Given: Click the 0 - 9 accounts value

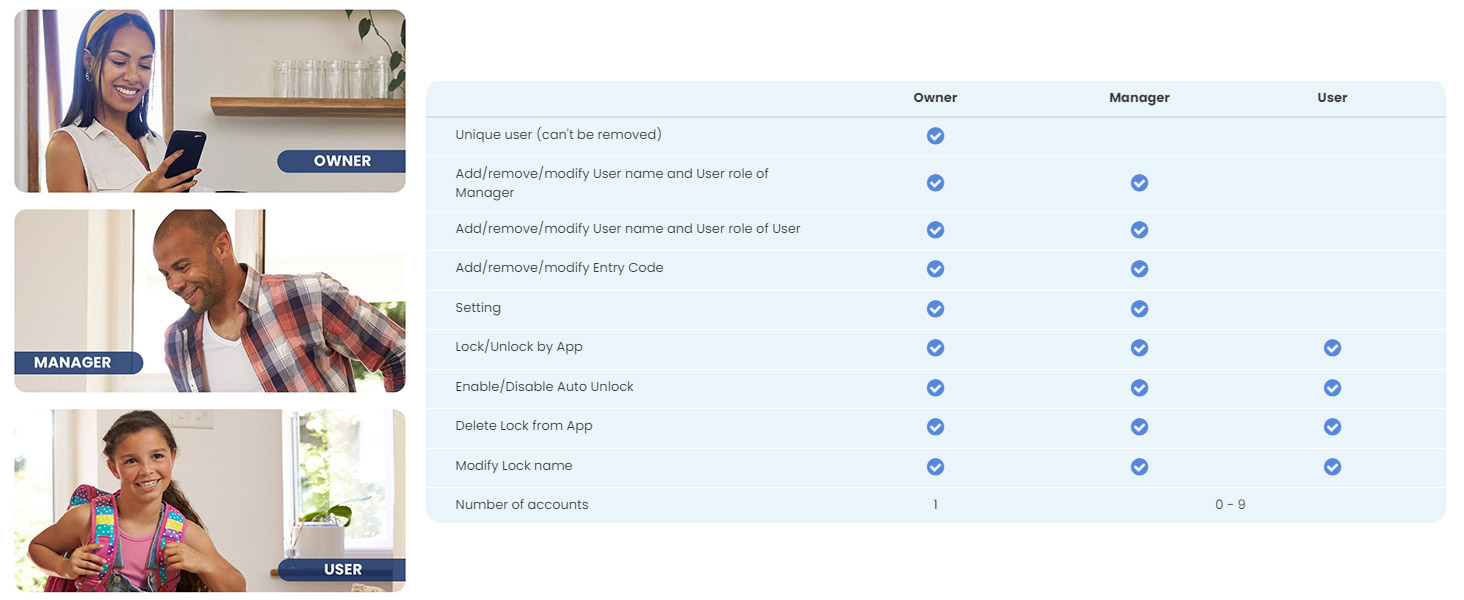Looking at the screenshot, I should (x=1230, y=505).
